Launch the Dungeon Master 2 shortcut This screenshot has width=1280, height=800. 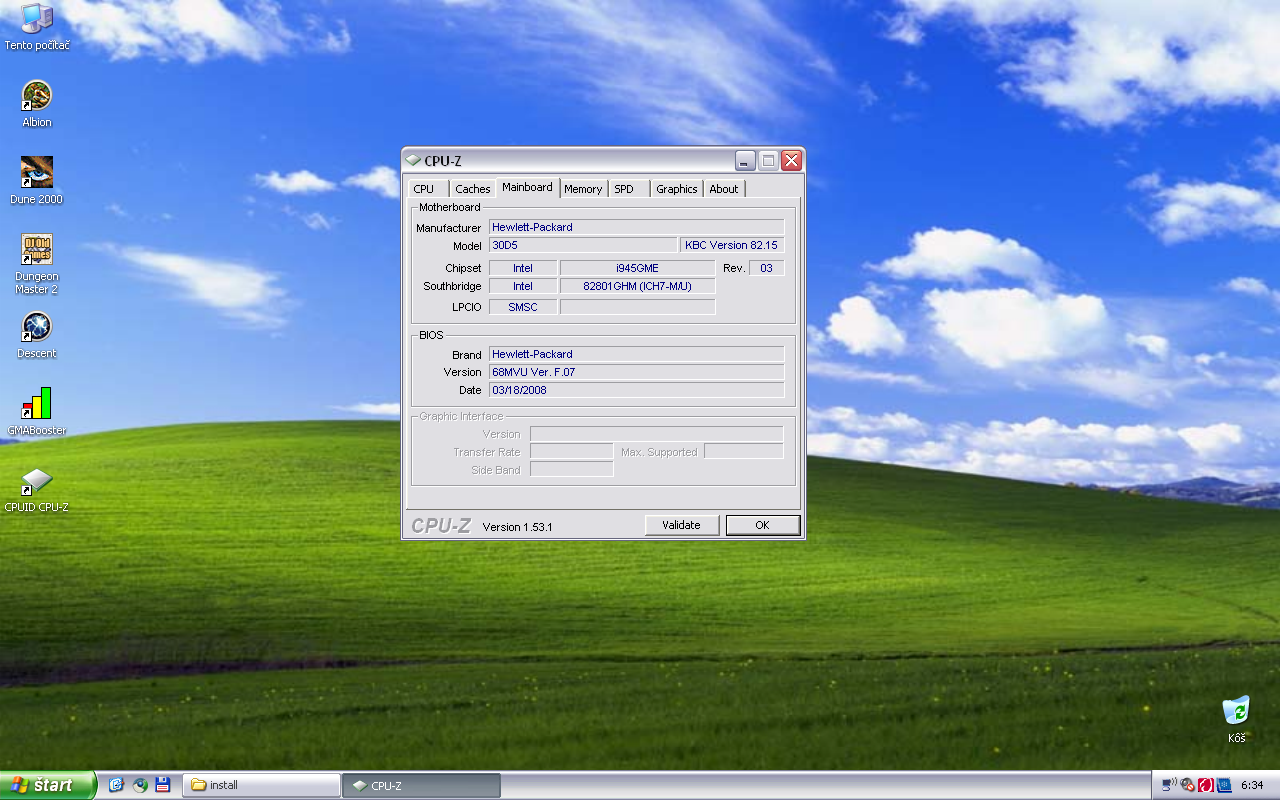[37, 264]
